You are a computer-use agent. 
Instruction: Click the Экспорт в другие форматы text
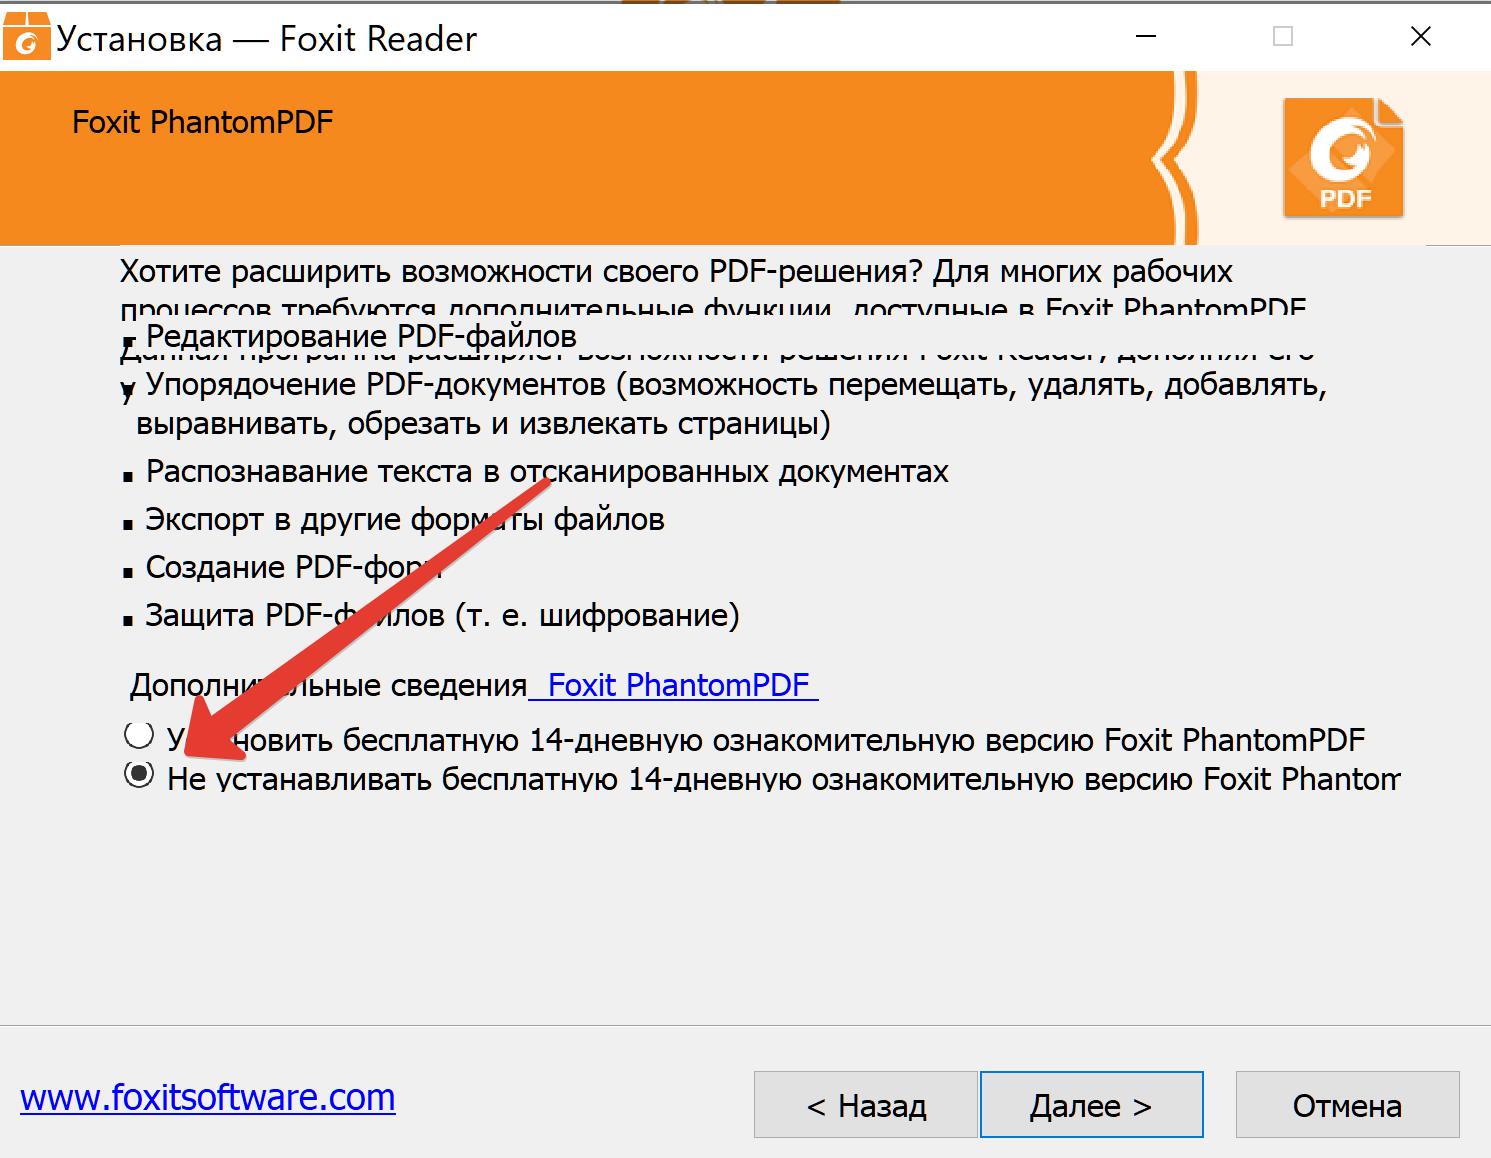[x=405, y=519]
